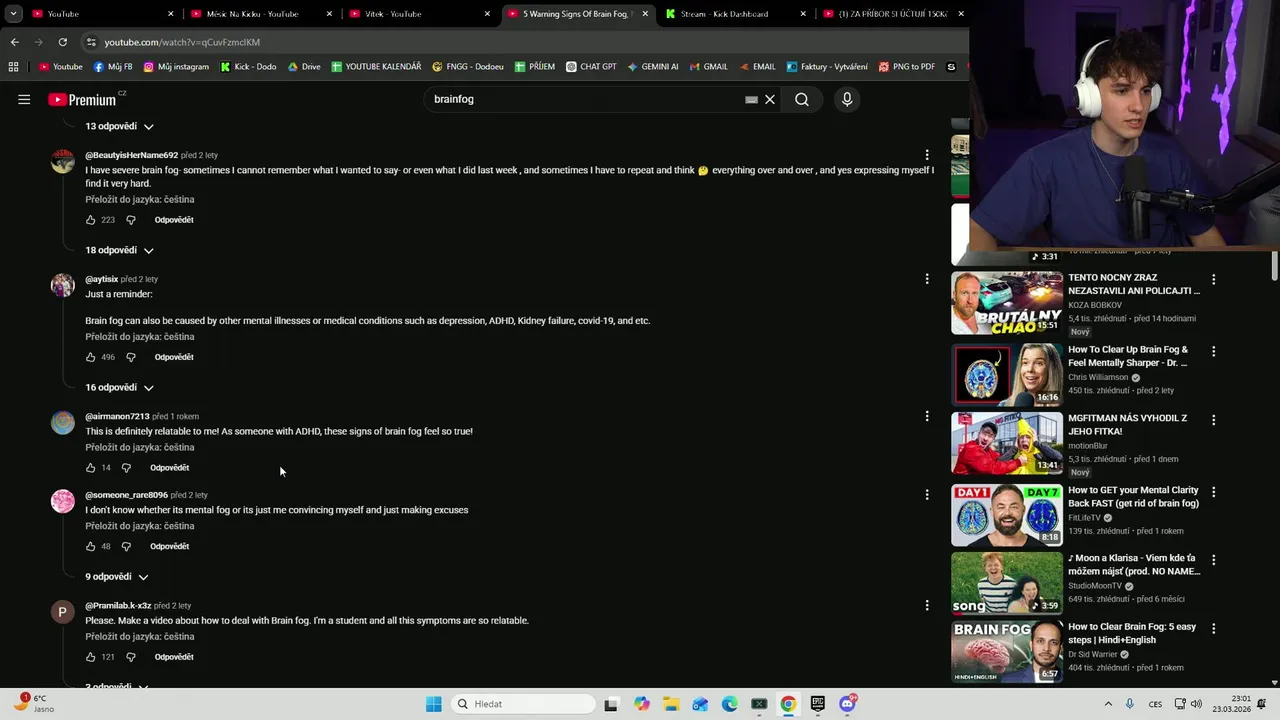Click the Hledat taskbar search box
This screenshot has width=1280, height=720.
pos(522,704)
